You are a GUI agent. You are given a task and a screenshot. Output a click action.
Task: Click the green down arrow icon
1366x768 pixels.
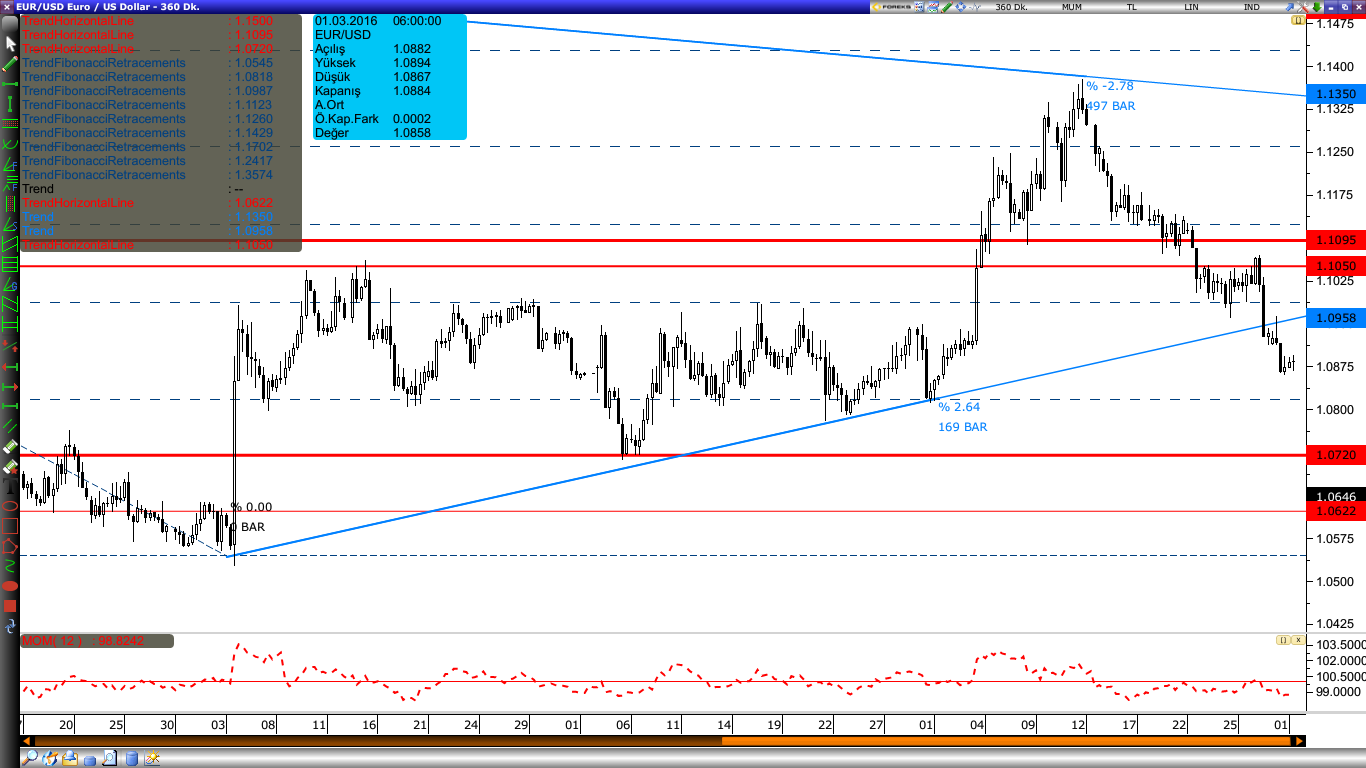coord(1317,7)
